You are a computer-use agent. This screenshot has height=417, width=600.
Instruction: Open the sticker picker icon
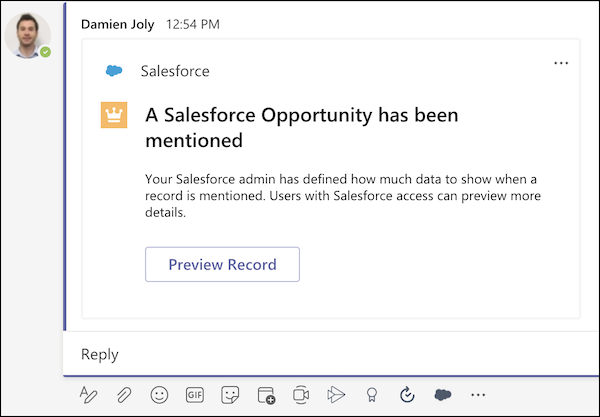tap(230, 395)
